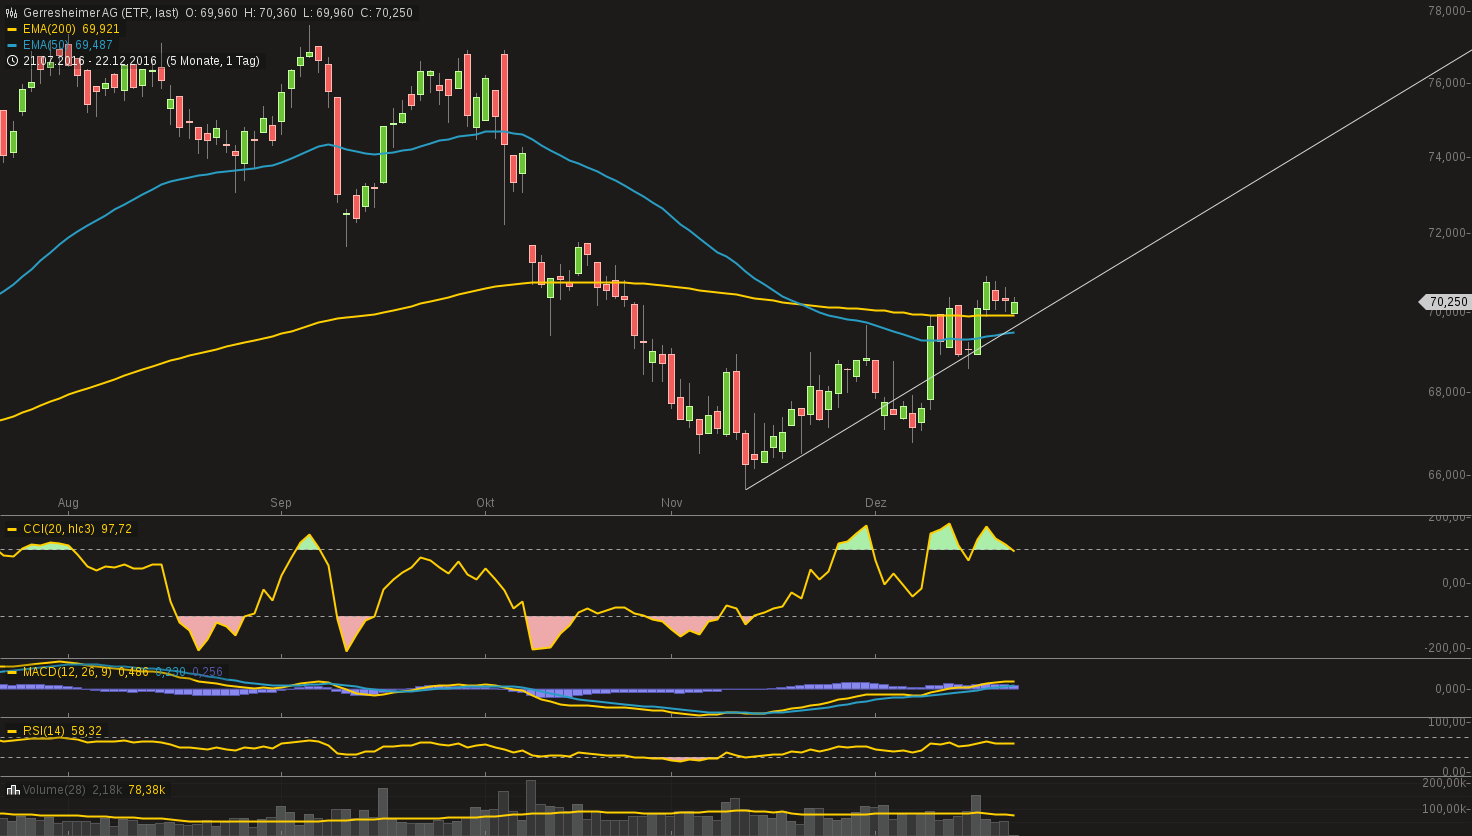This screenshot has width=1472, height=836.
Task: Select the MACD(12, 26, 9) indicator label
Action: click(67, 672)
